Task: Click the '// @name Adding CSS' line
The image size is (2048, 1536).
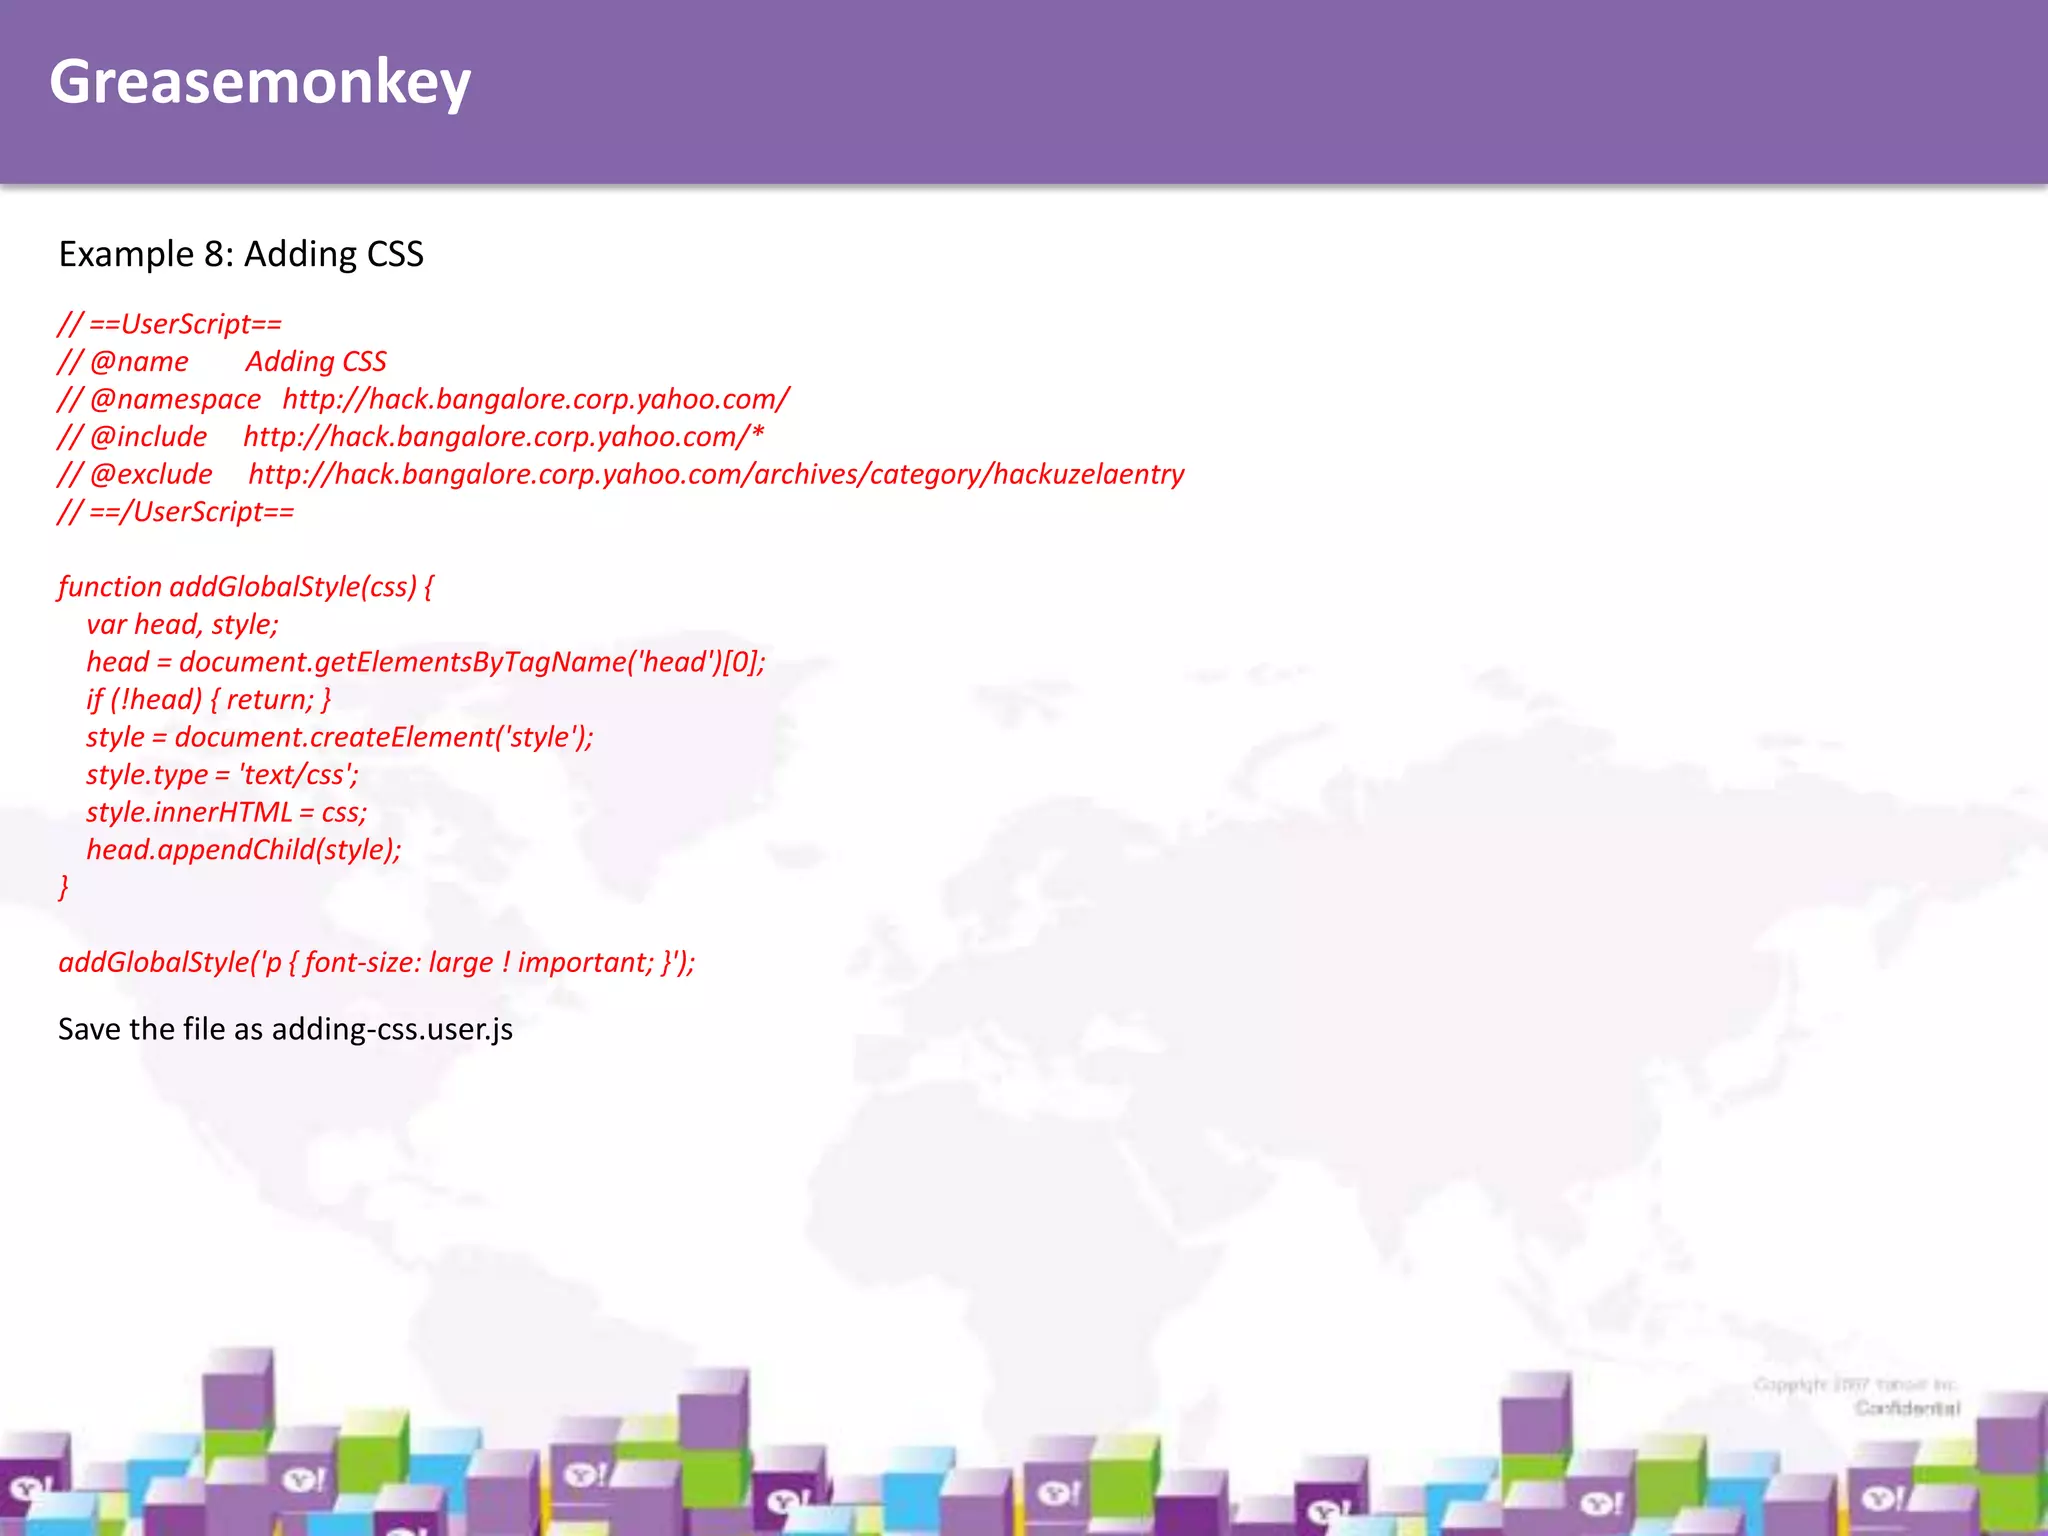Action: pos(222,361)
